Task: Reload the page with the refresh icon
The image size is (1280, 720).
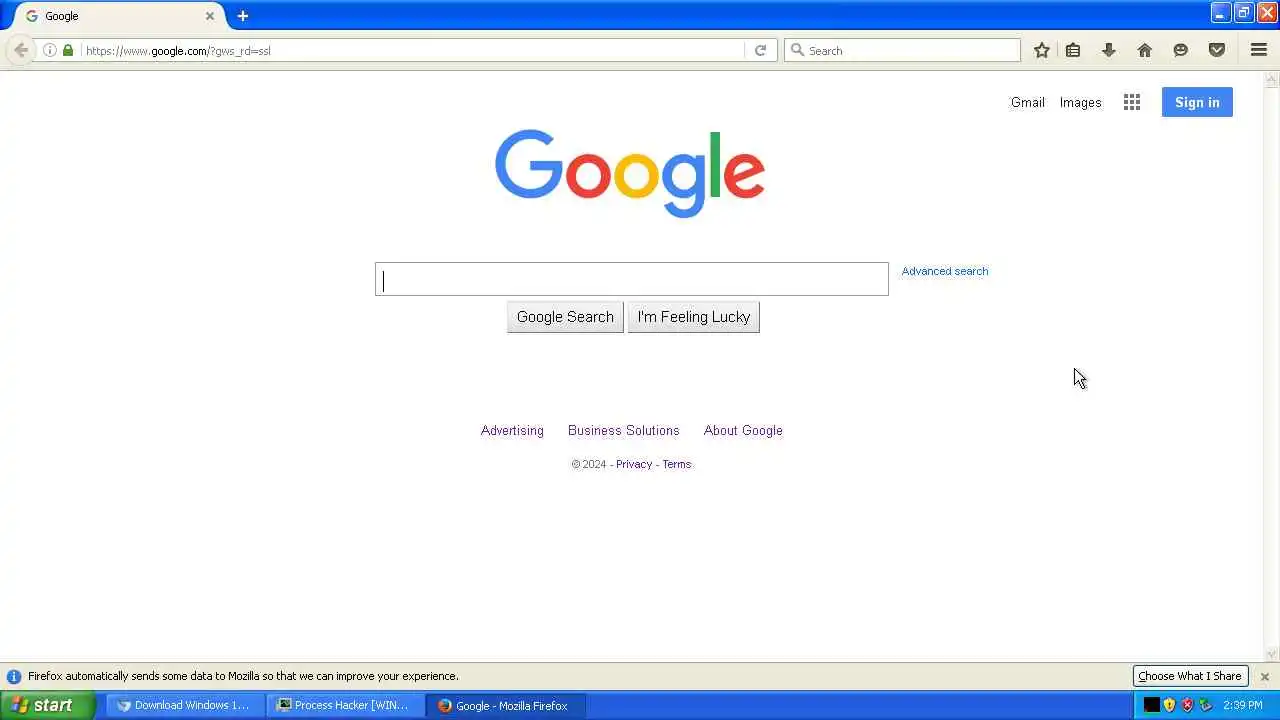Action: point(761,50)
